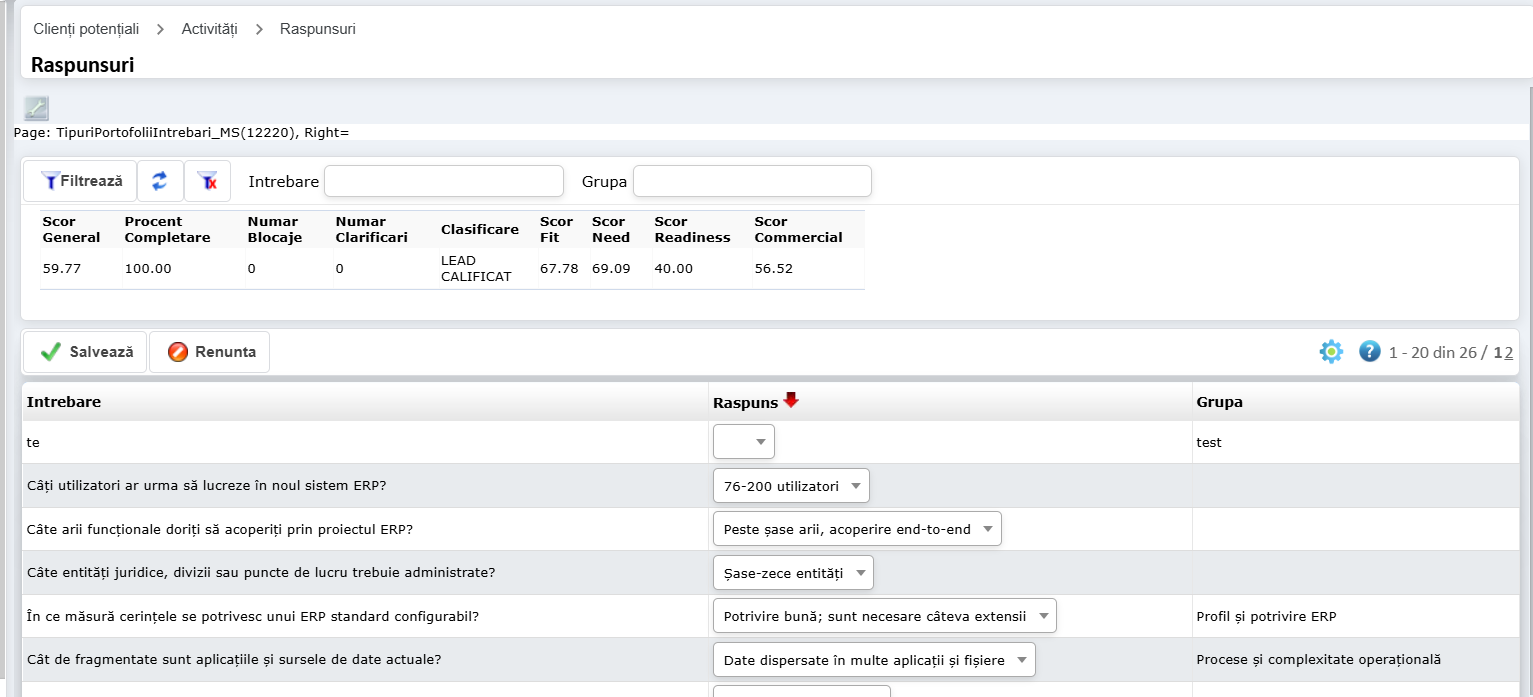Open the '76-200 utilizatori' dropdown

[791, 485]
